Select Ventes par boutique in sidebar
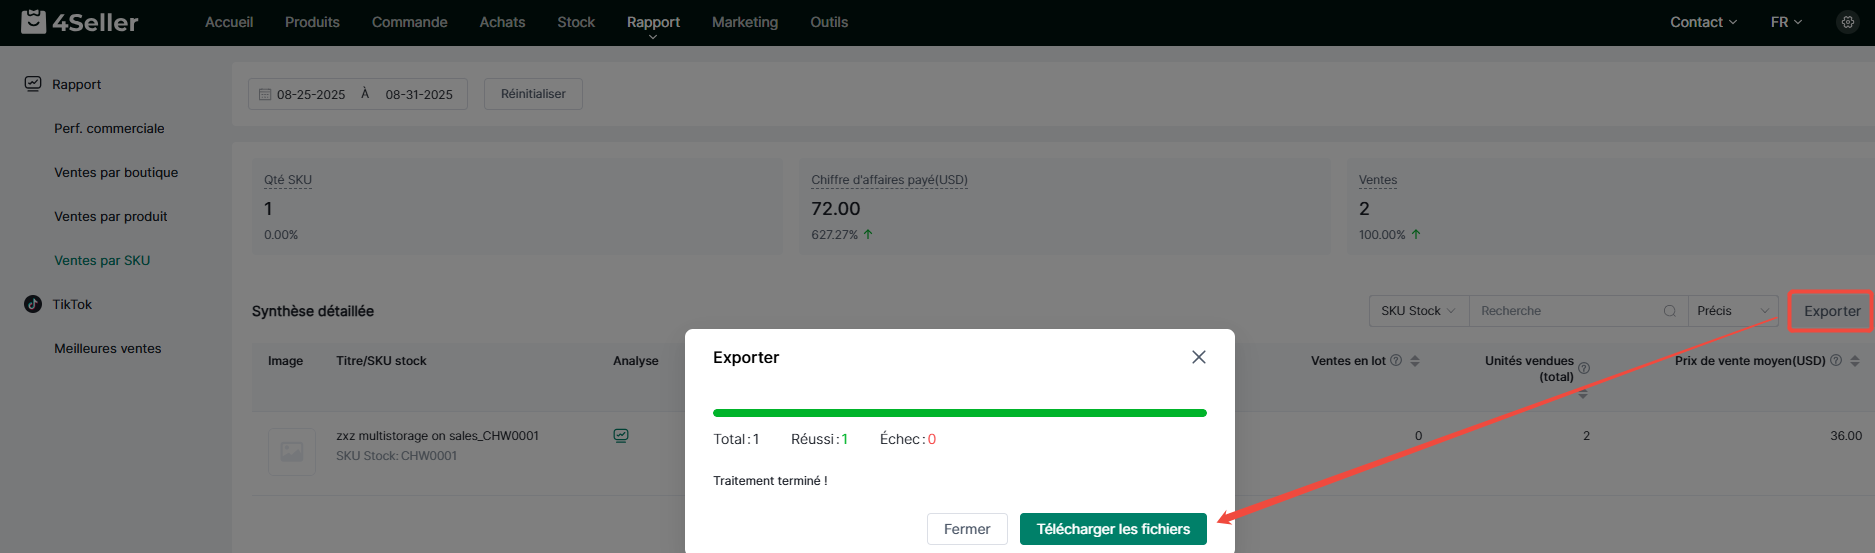The width and height of the screenshot is (1875, 553). coord(116,172)
